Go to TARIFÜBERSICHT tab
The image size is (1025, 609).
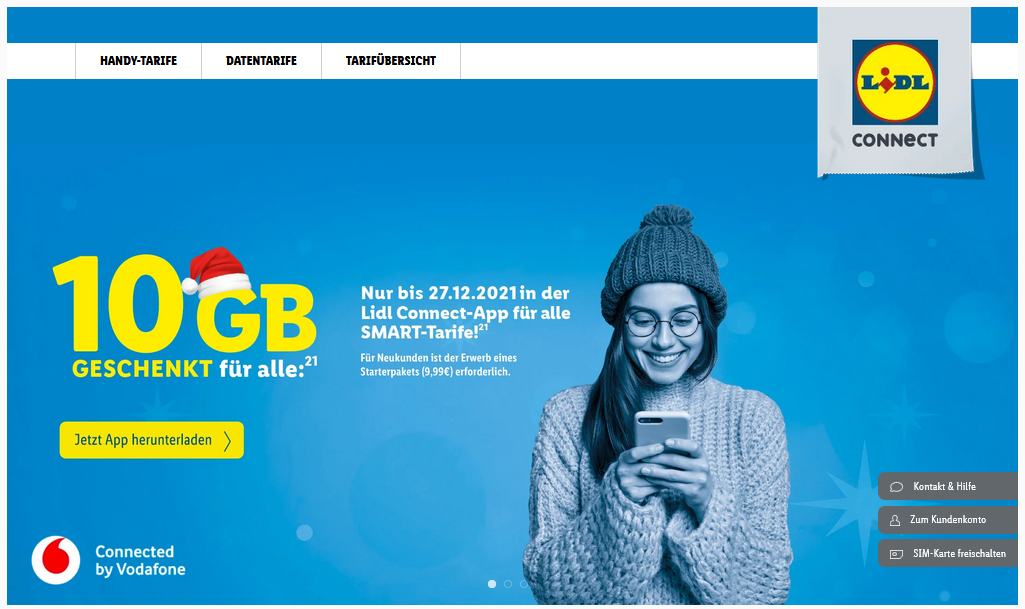(x=391, y=61)
